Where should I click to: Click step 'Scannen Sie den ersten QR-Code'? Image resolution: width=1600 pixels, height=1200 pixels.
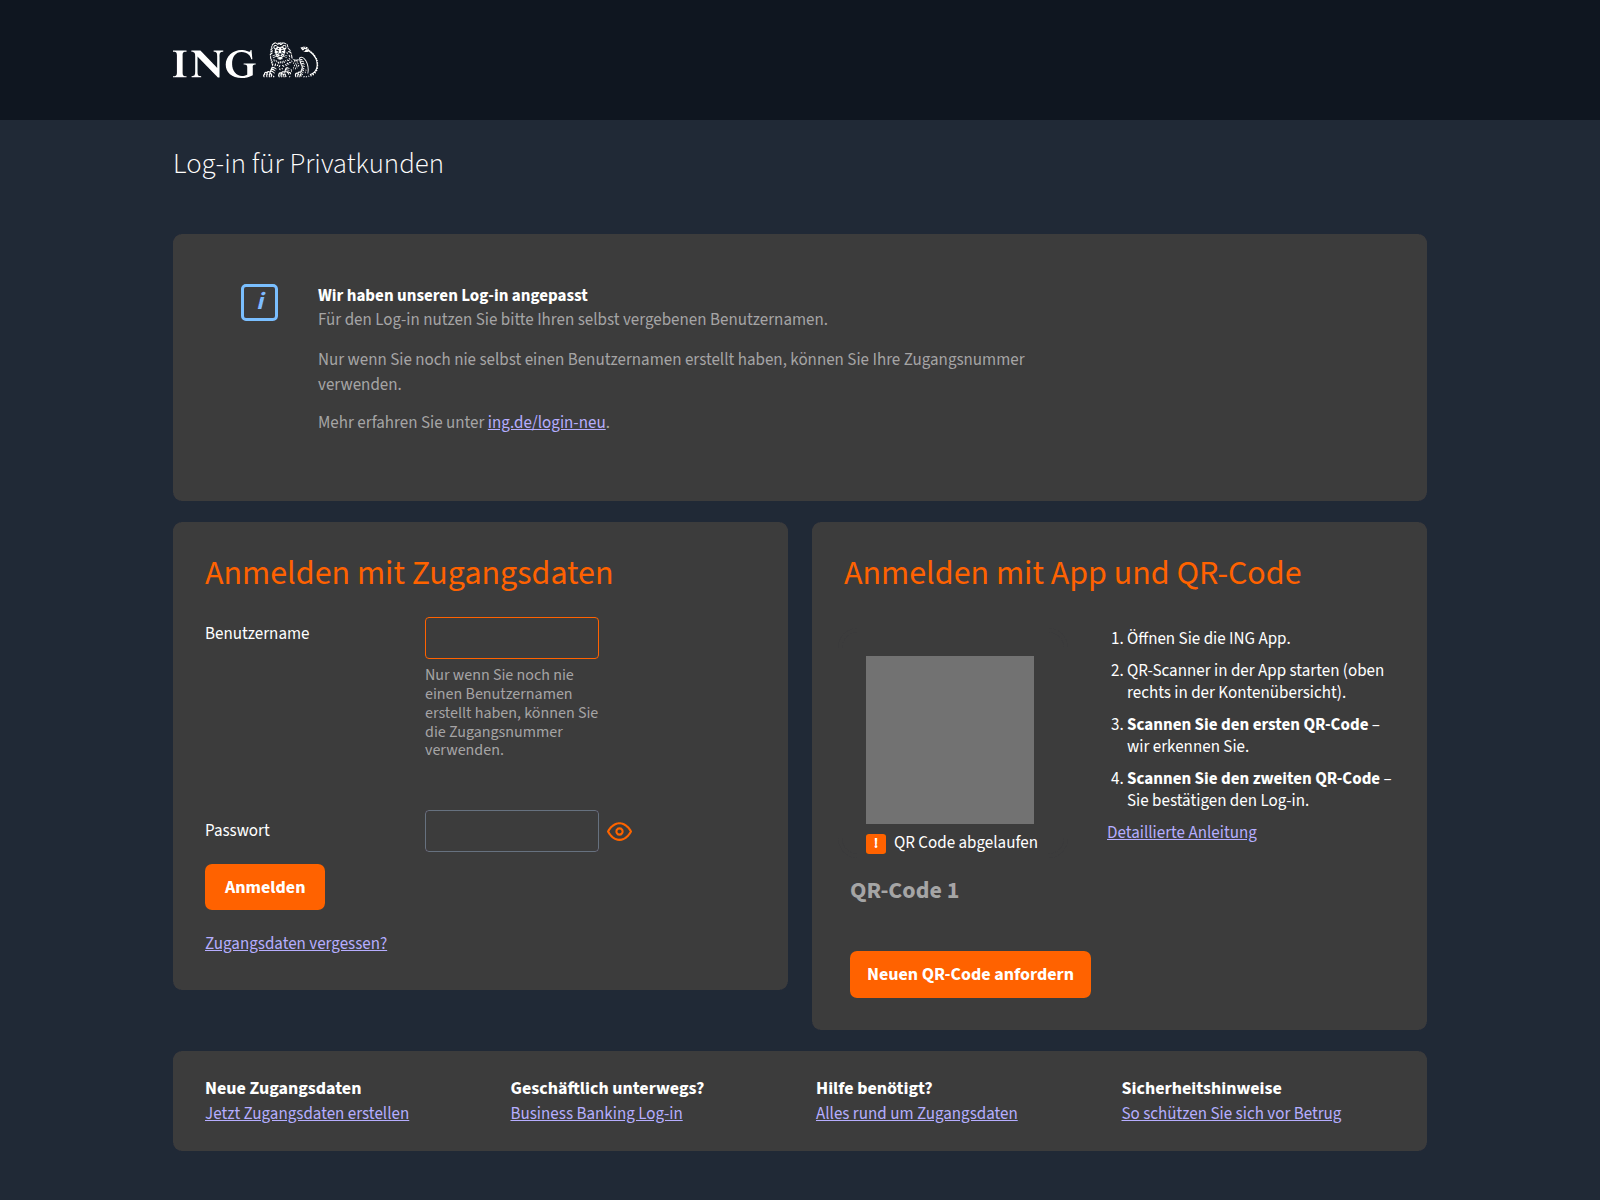tap(1248, 724)
